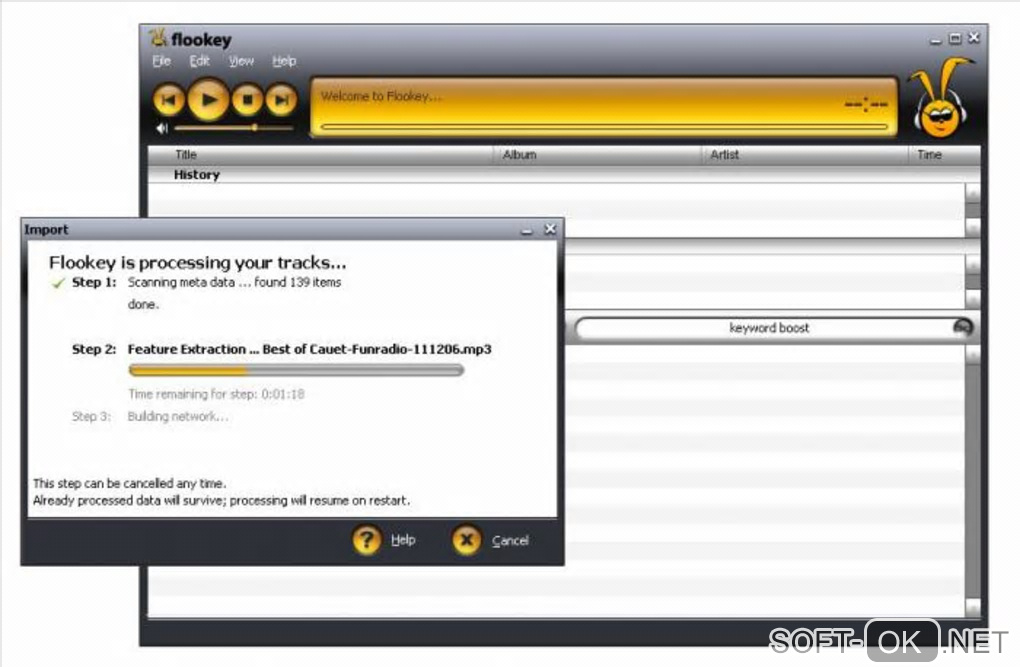The height and width of the screenshot is (667, 1020).
Task: Click the Help button in Import dialog
Action: coord(403,540)
